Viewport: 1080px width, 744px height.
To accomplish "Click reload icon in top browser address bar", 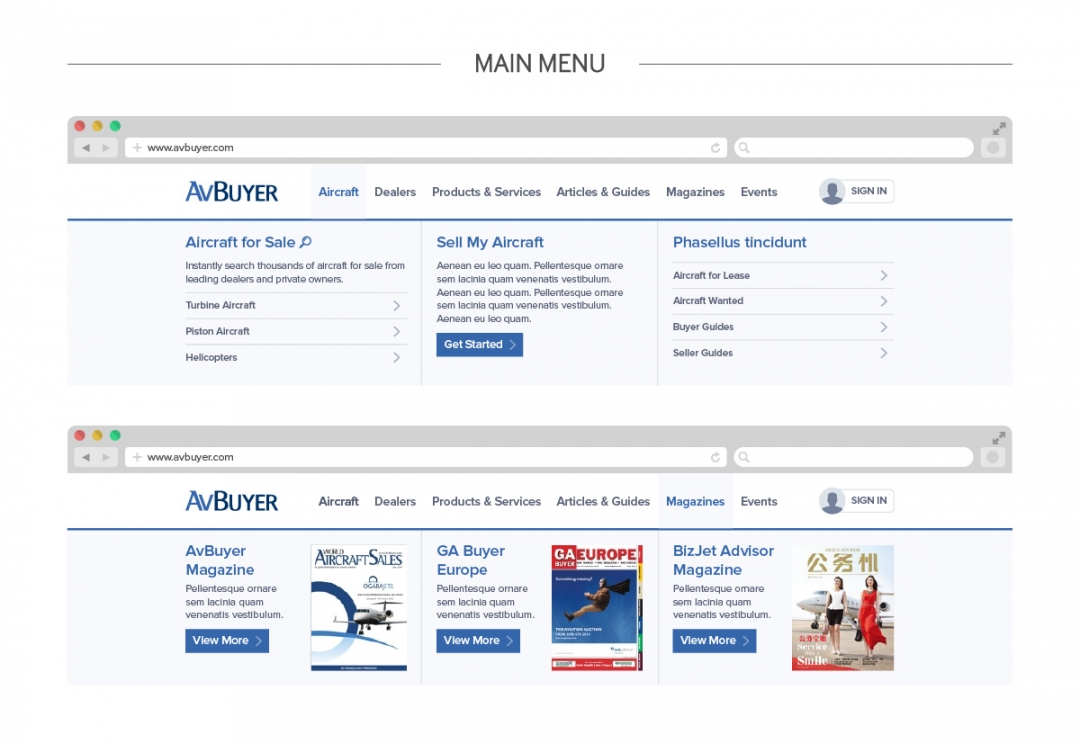I will coord(715,147).
